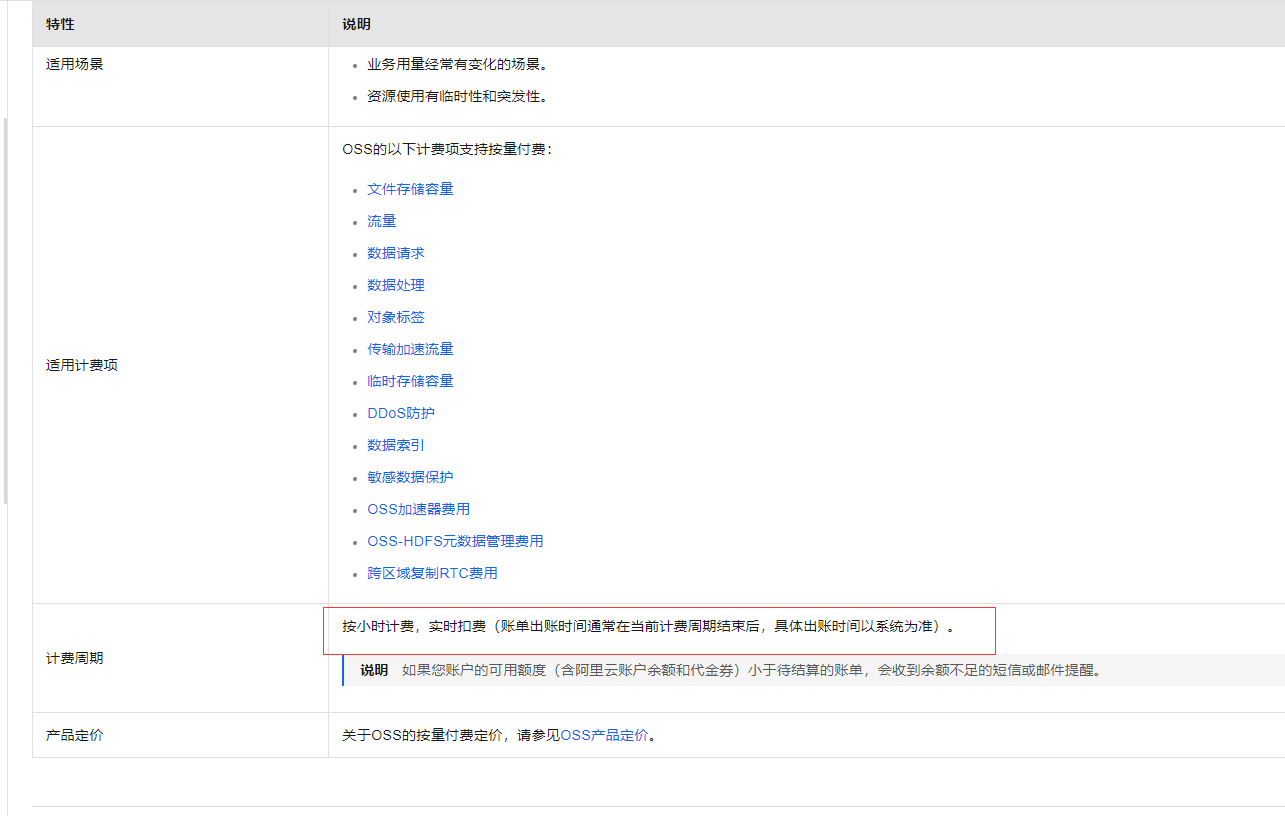Click the 适用场景 row label
Image resolution: width=1285 pixels, height=816 pixels.
click(74, 64)
